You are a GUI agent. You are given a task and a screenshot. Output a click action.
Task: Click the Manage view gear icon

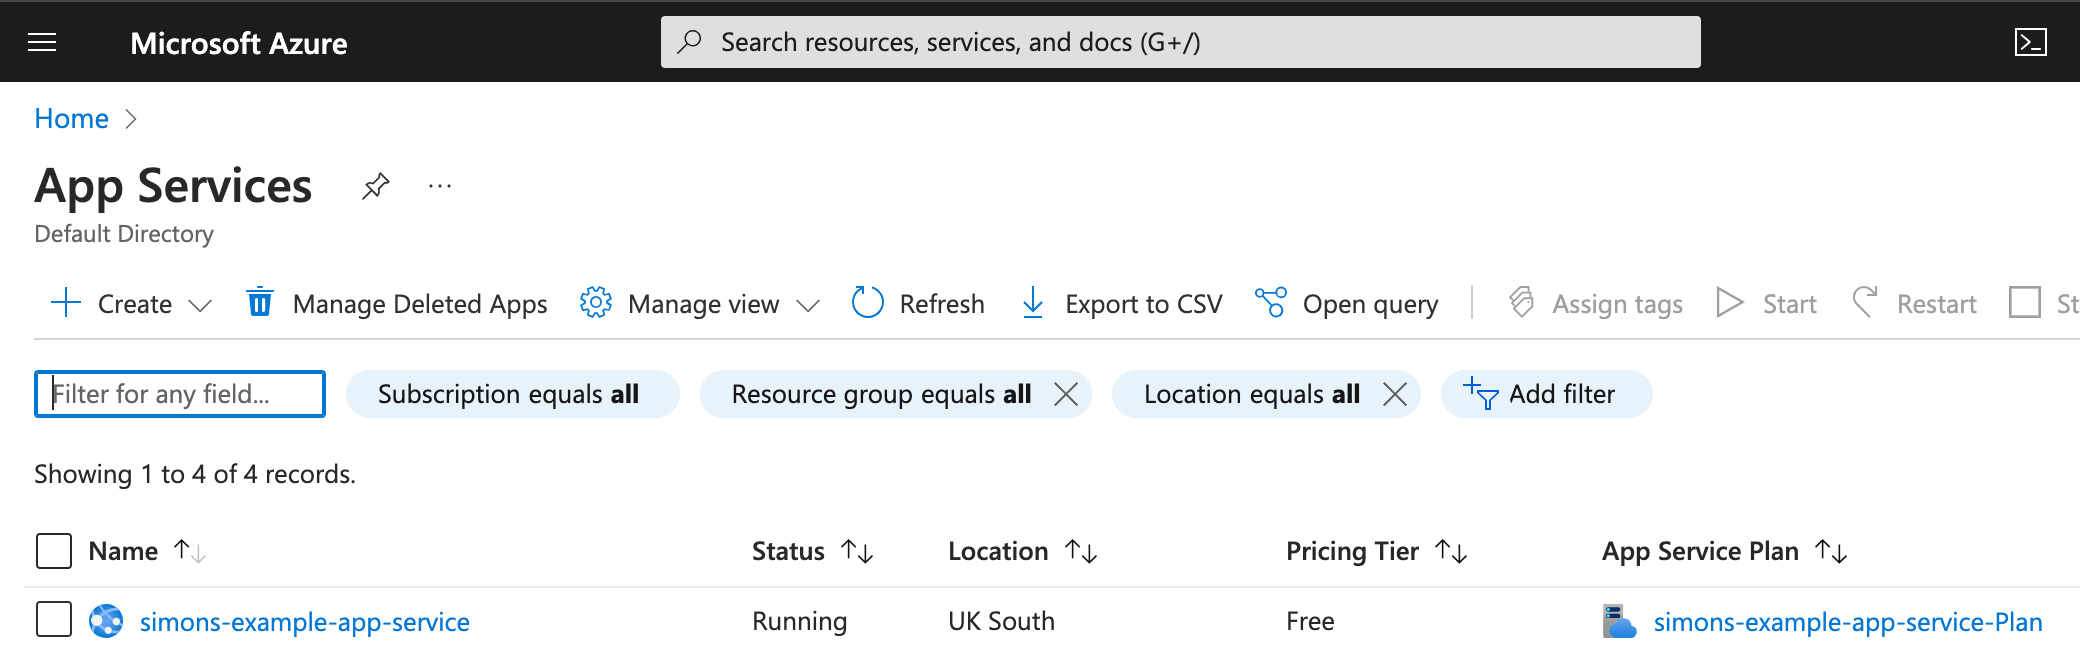[x=595, y=302]
